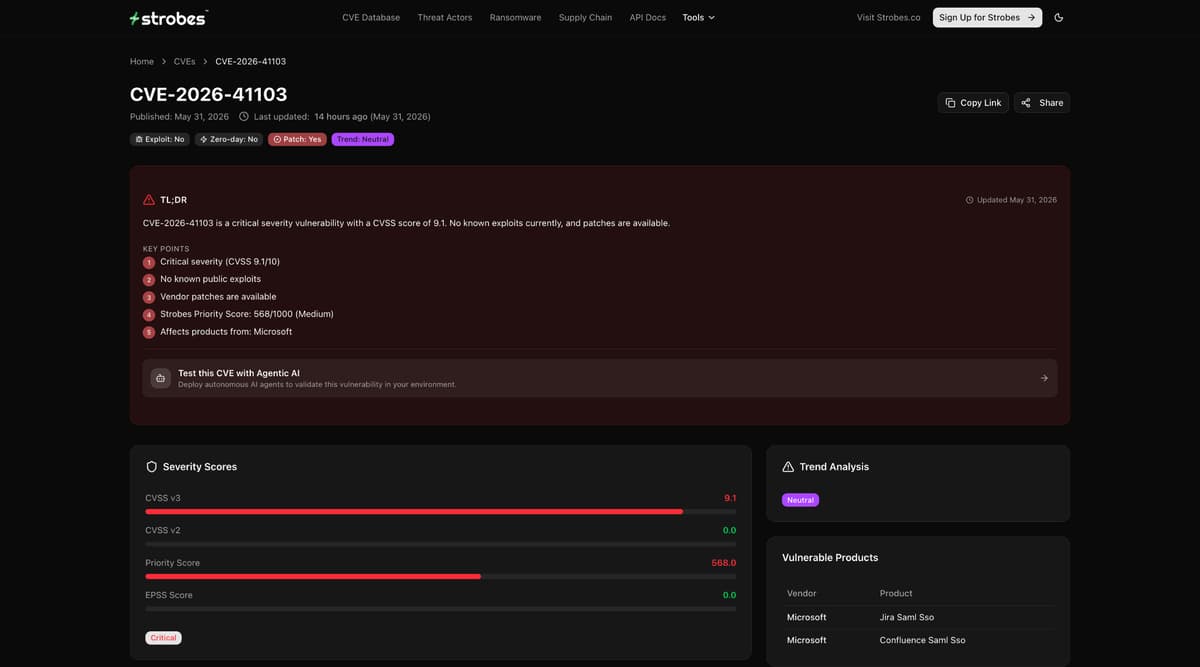Click the CVSS v2 score bar
This screenshot has height=667, width=1200.
[440, 544]
